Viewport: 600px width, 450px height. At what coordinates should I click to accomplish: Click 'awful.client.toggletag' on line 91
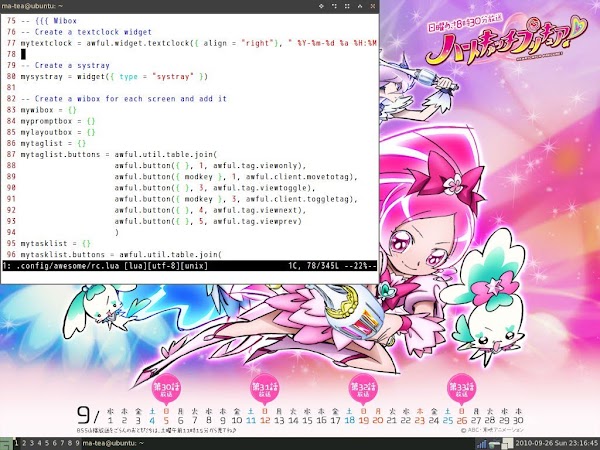click(x=297, y=199)
